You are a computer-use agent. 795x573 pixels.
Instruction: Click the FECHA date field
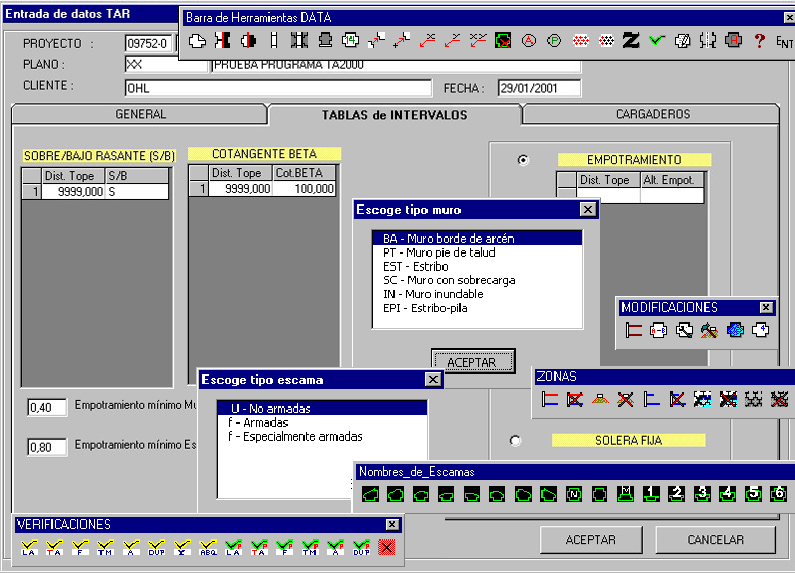pyautogui.click(x=539, y=88)
